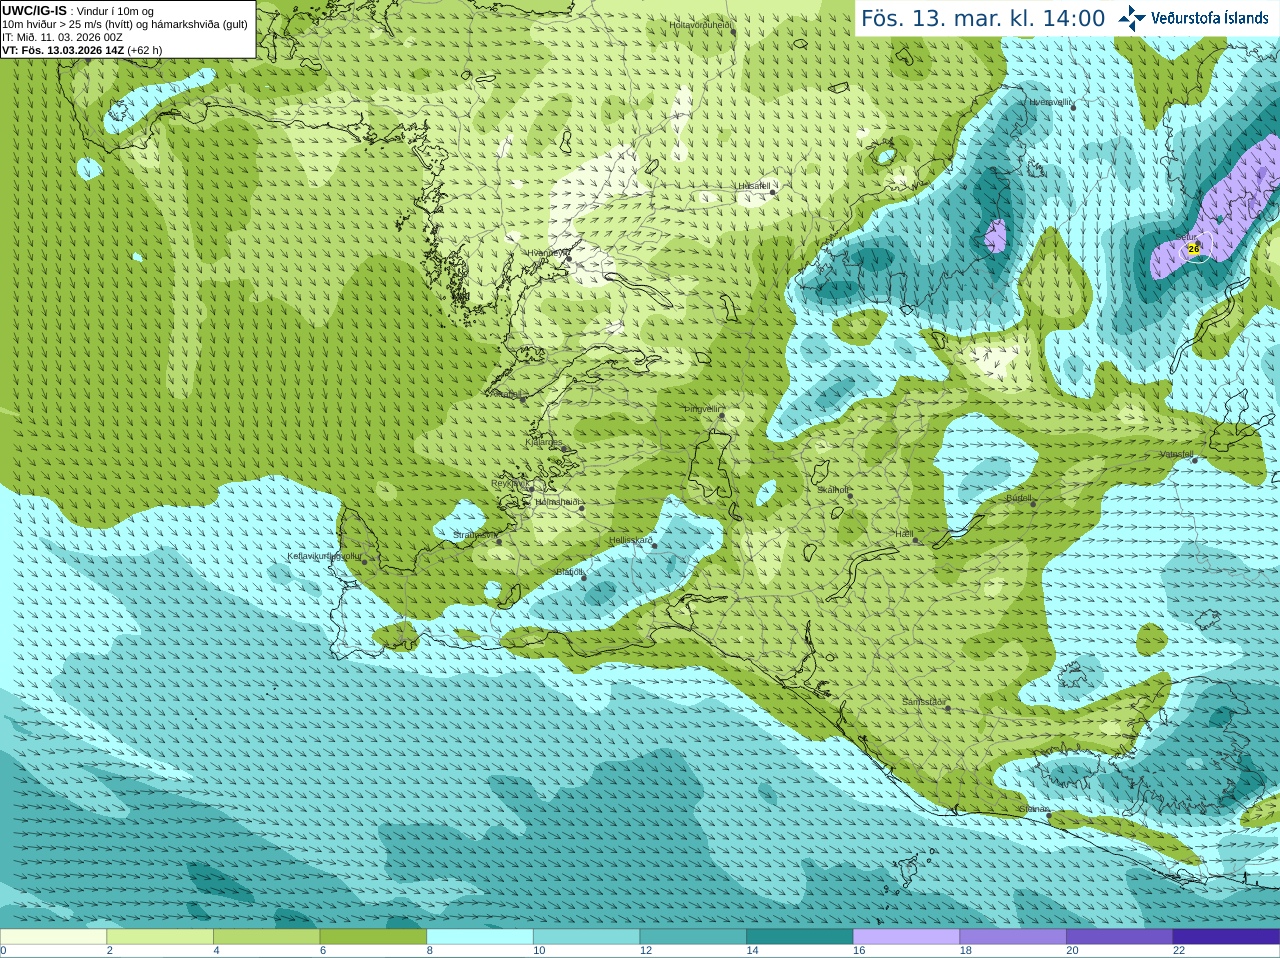Click the Holtavörðuheiði station label

click(x=700, y=25)
